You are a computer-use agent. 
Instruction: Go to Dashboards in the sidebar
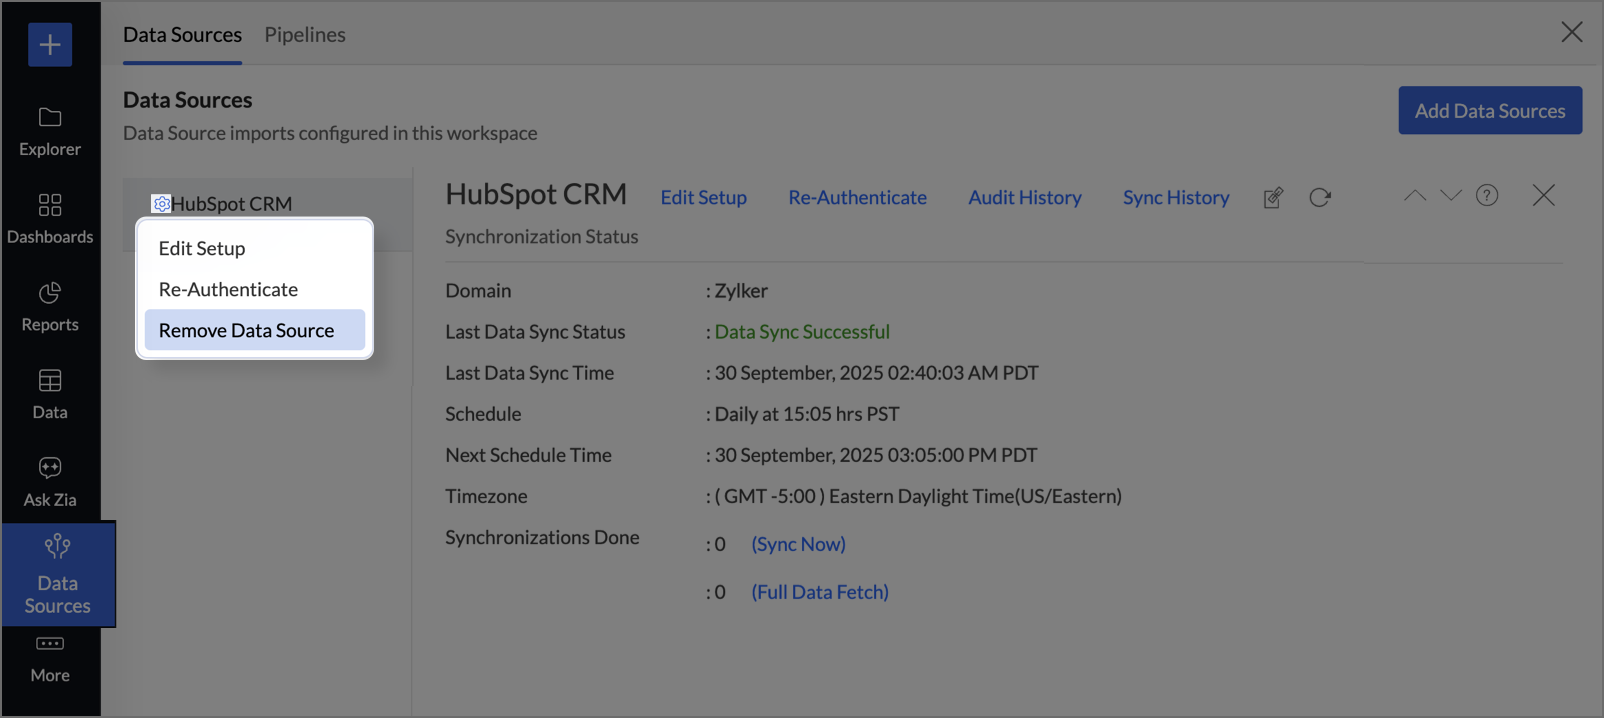pos(50,219)
